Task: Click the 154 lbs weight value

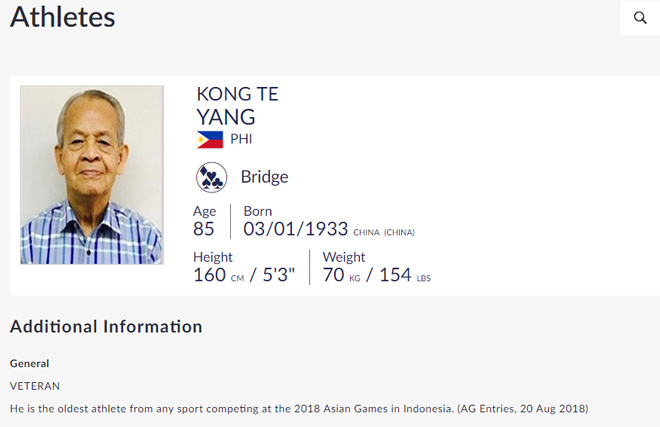Action: 404,274
